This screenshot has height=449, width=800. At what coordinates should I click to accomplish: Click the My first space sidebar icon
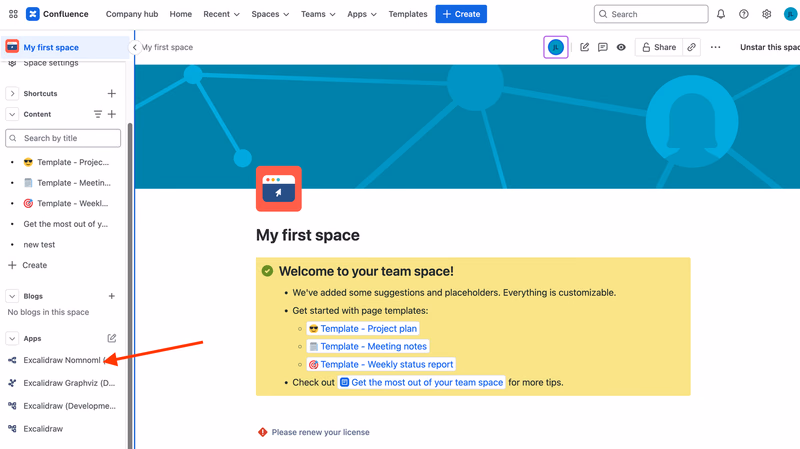tap(12, 47)
